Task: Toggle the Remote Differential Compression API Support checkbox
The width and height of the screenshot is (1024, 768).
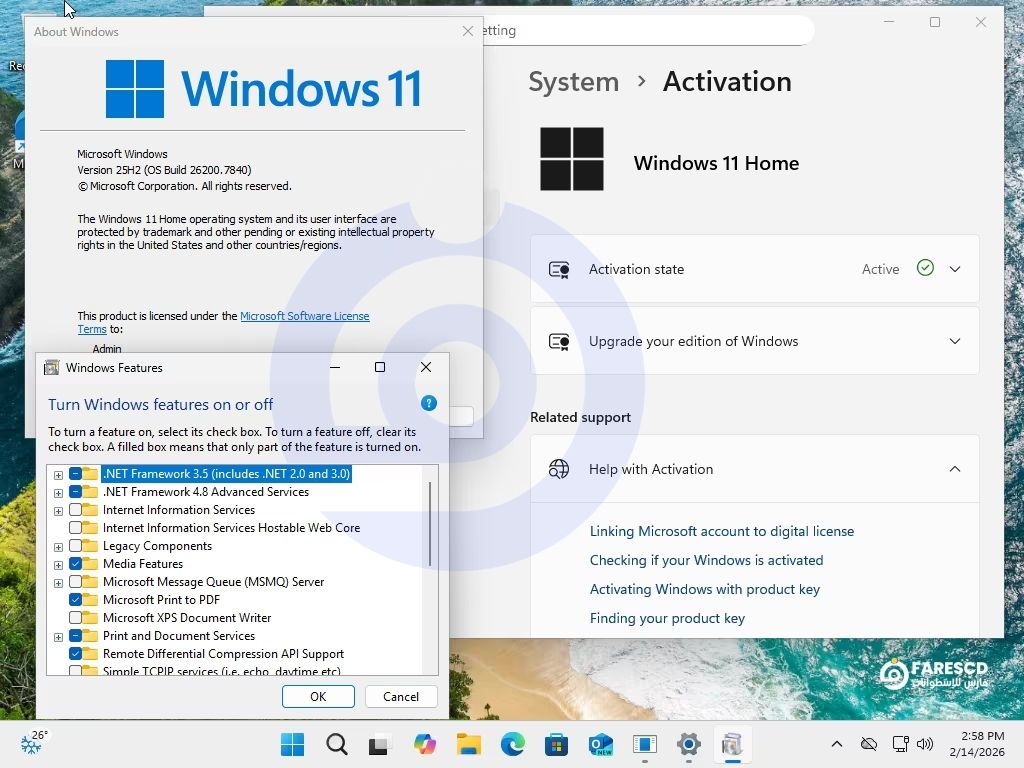Action: (76, 654)
